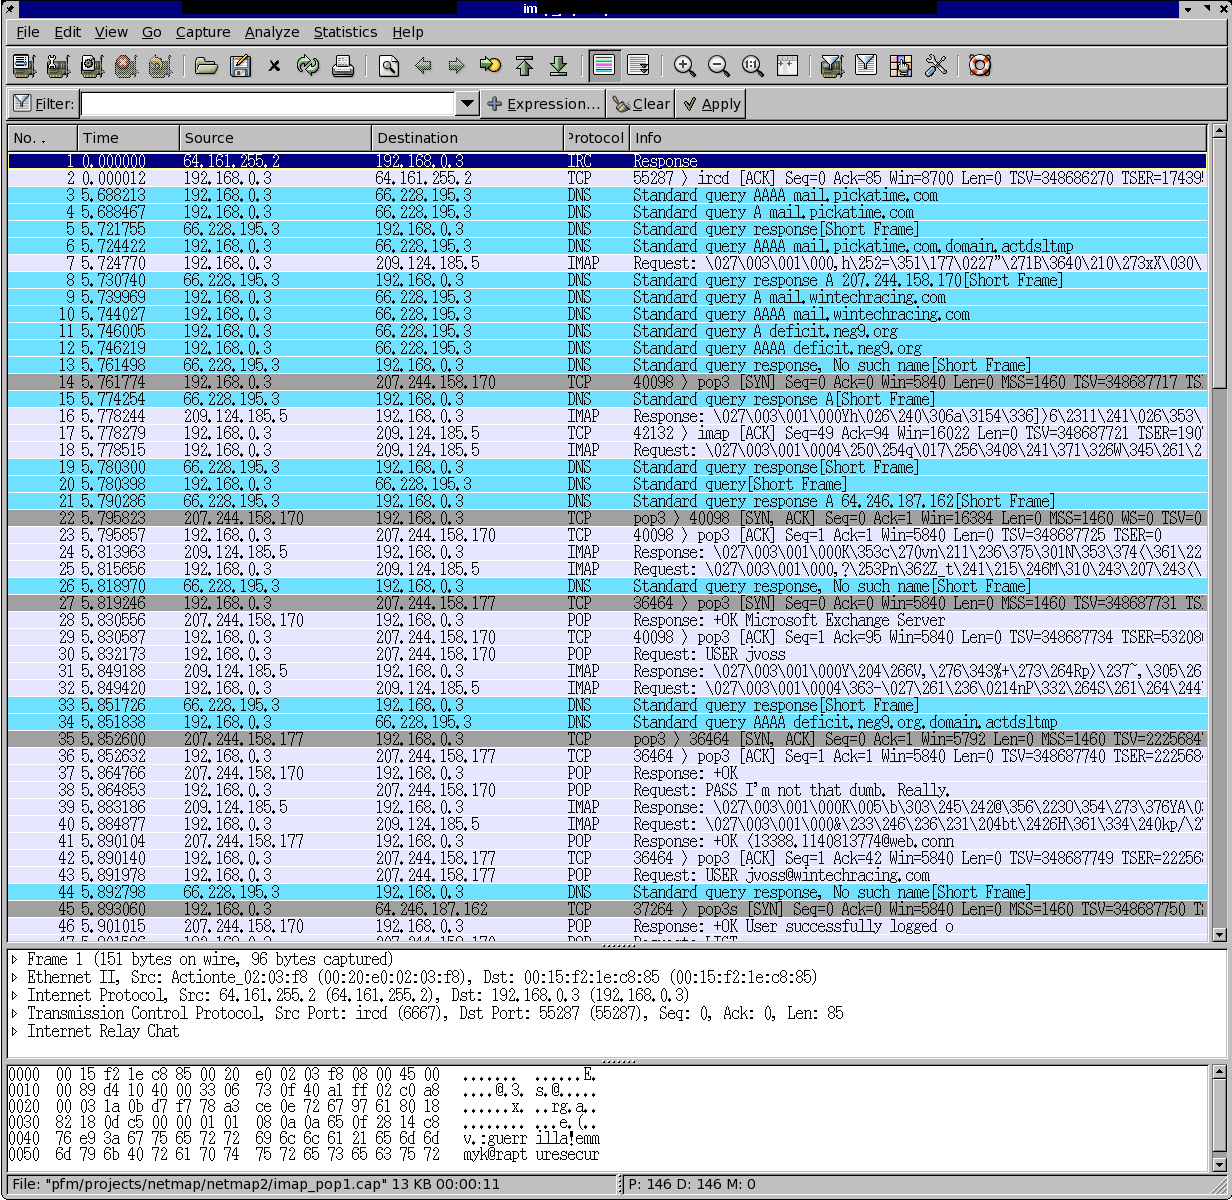Click the Reload capture file icon
The width and height of the screenshot is (1232, 1200).
[x=308, y=66]
